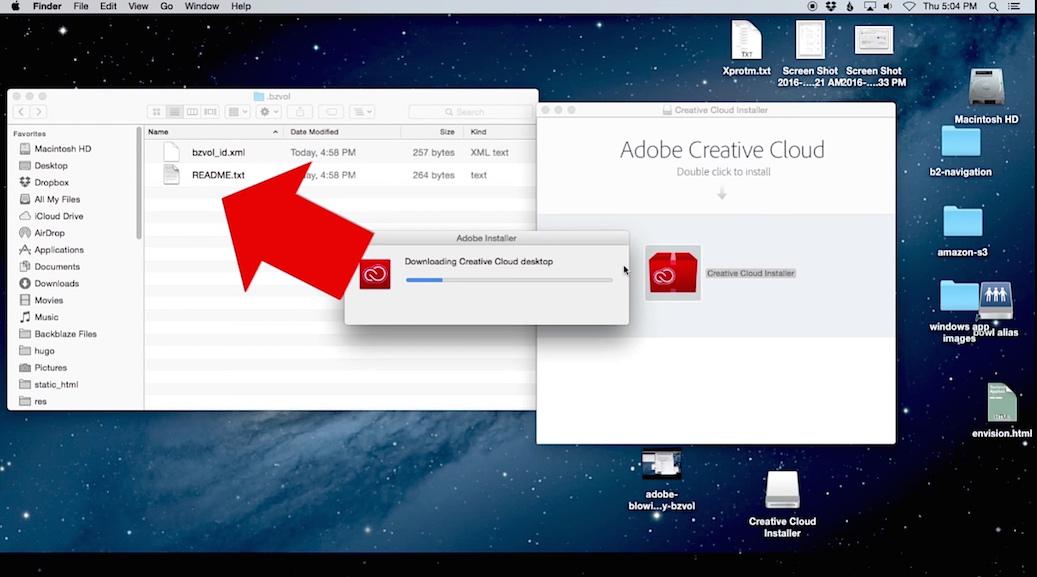The width and height of the screenshot is (1037, 577).
Task: Open the Edit menu
Action: tap(108, 6)
